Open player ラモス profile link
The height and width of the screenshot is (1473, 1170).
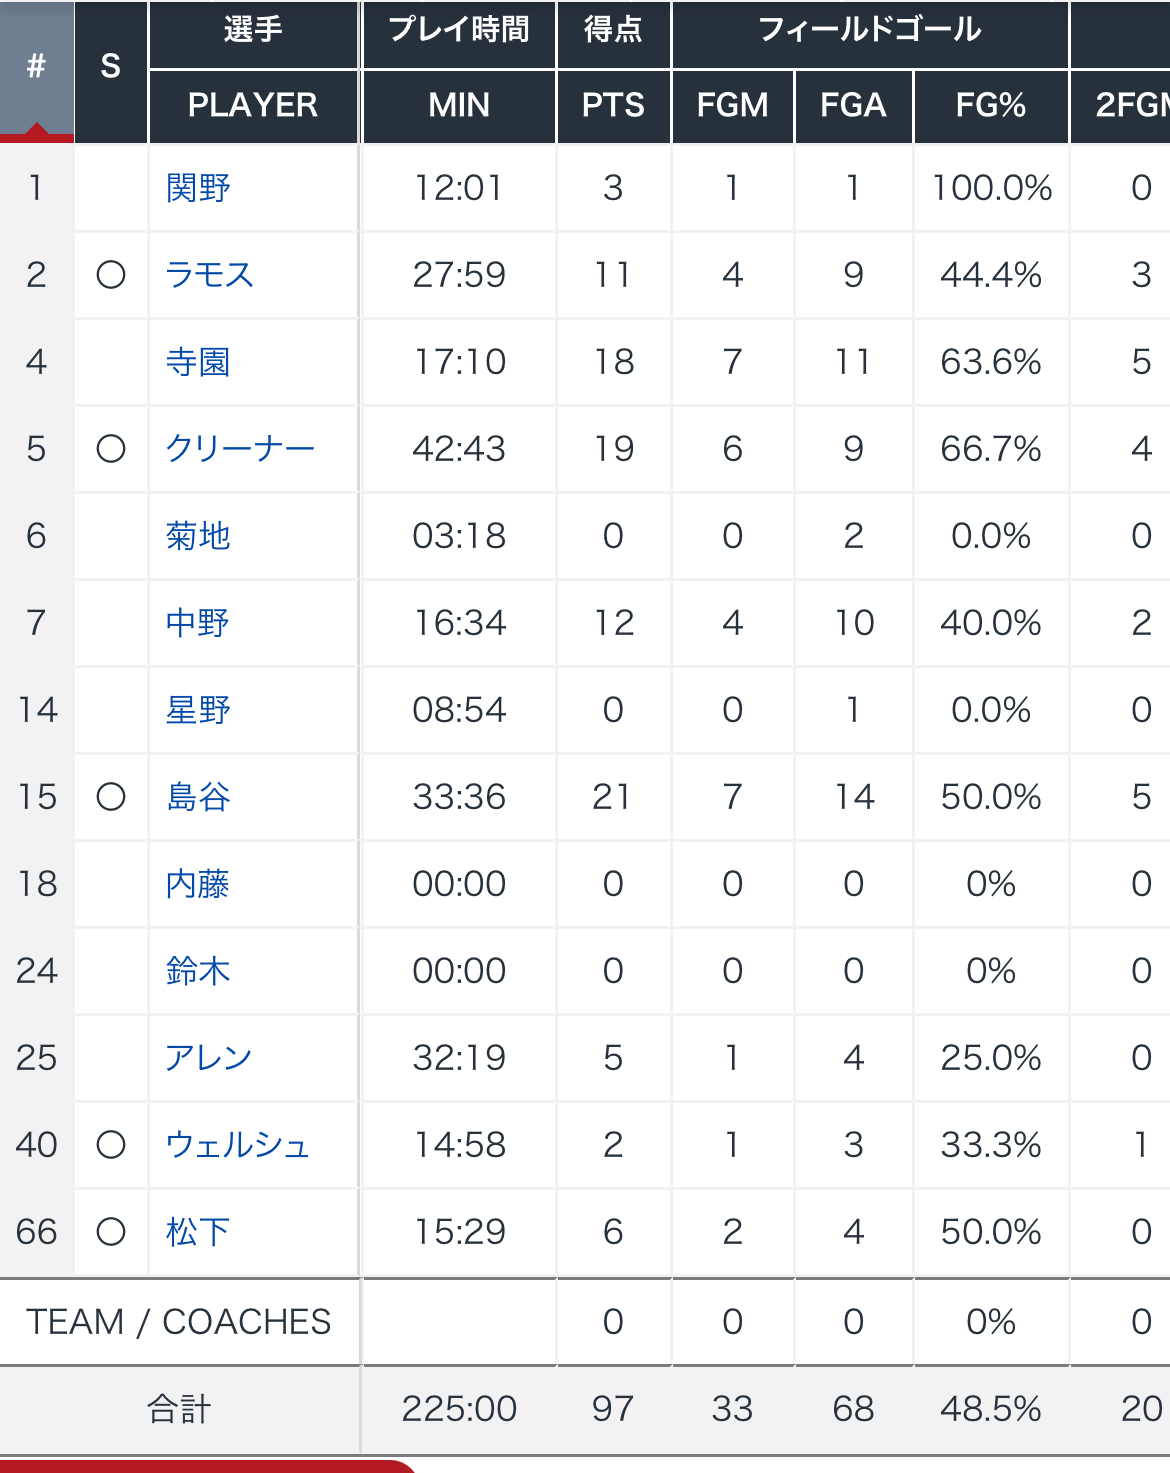(x=209, y=275)
